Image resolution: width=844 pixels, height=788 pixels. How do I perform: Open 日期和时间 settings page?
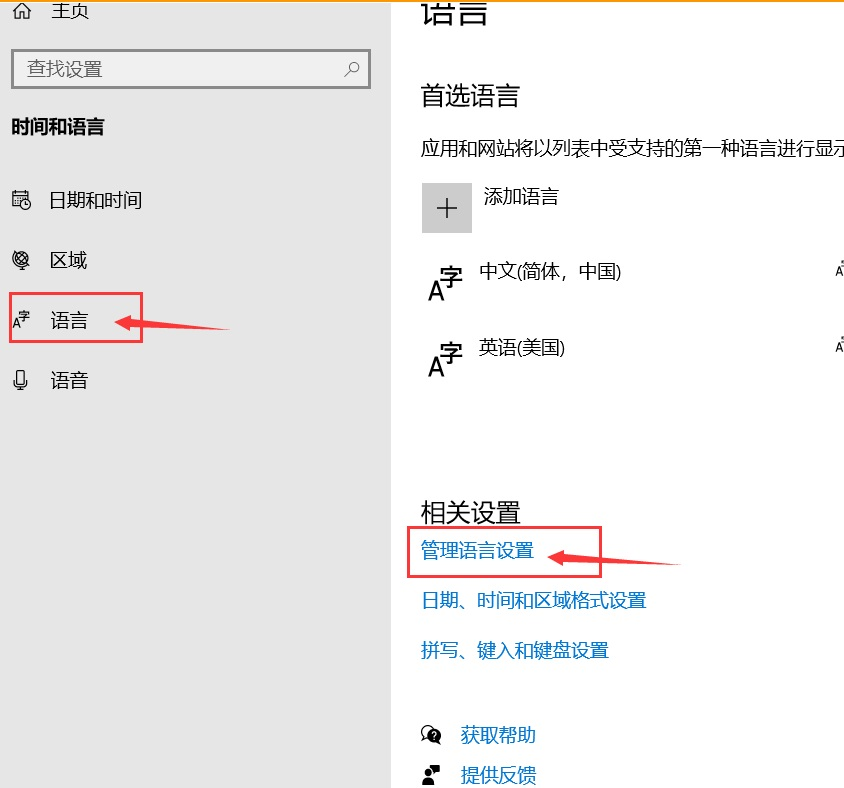[95, 200]
